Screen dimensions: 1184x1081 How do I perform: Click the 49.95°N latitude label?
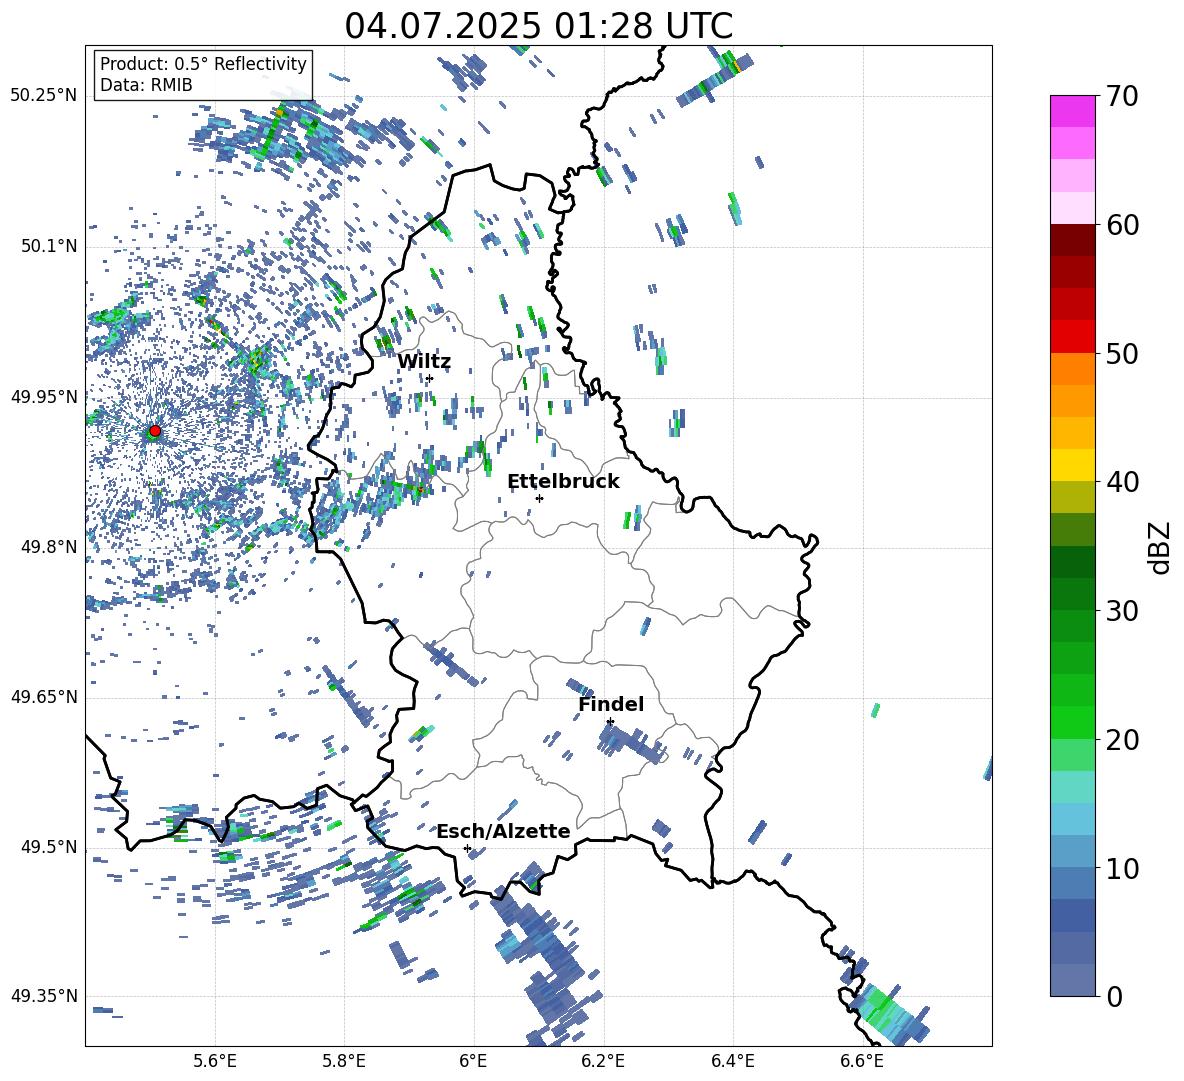(44, 397)
